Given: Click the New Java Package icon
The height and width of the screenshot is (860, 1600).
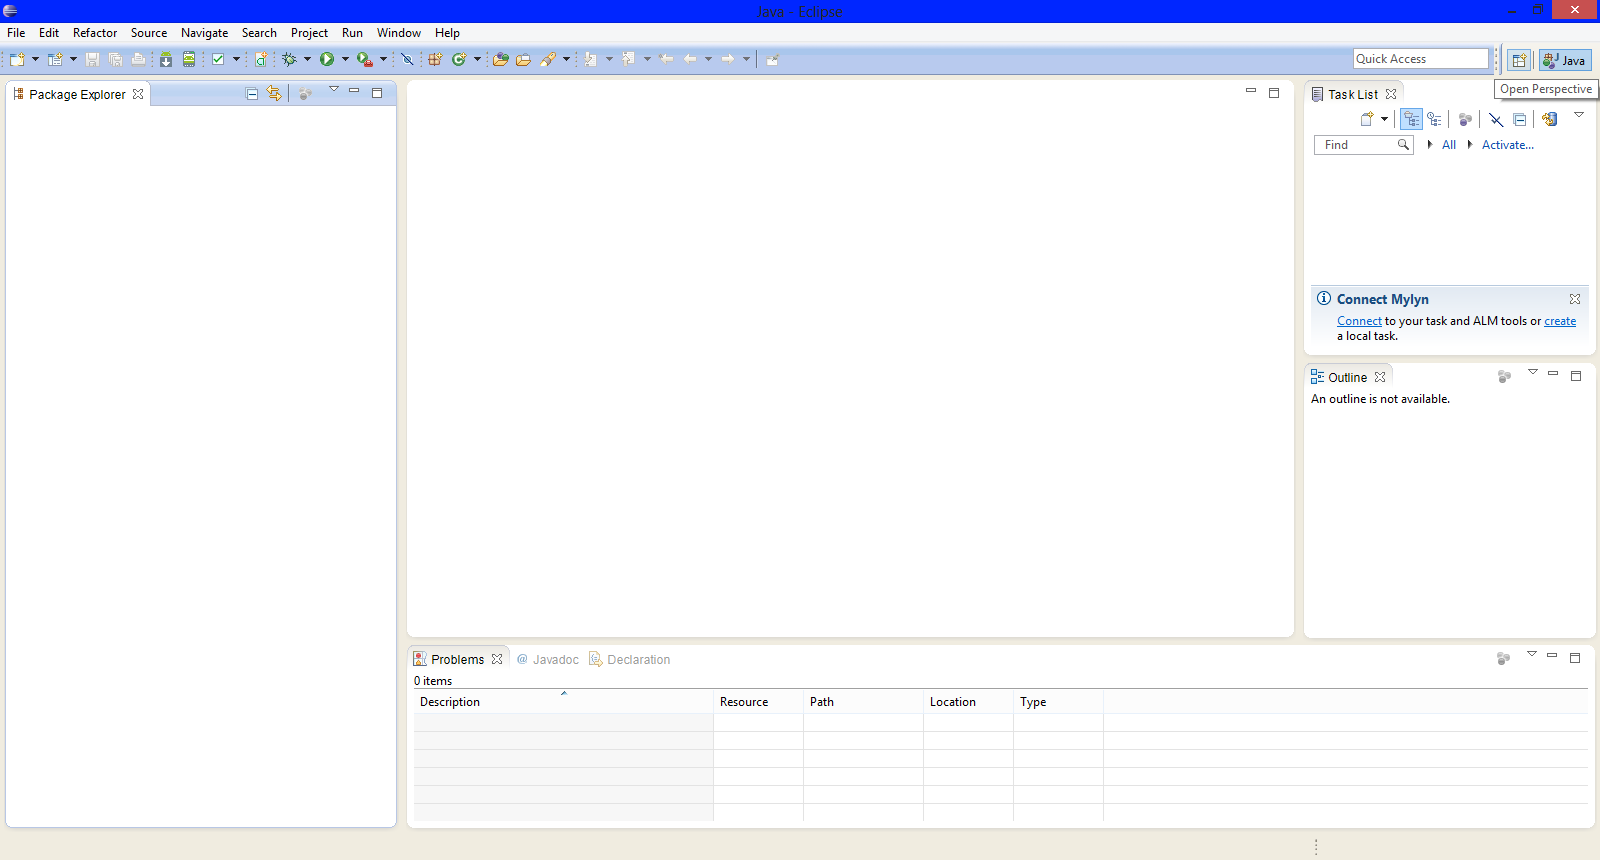Looking at the screenshot, I should click(435, 60).
